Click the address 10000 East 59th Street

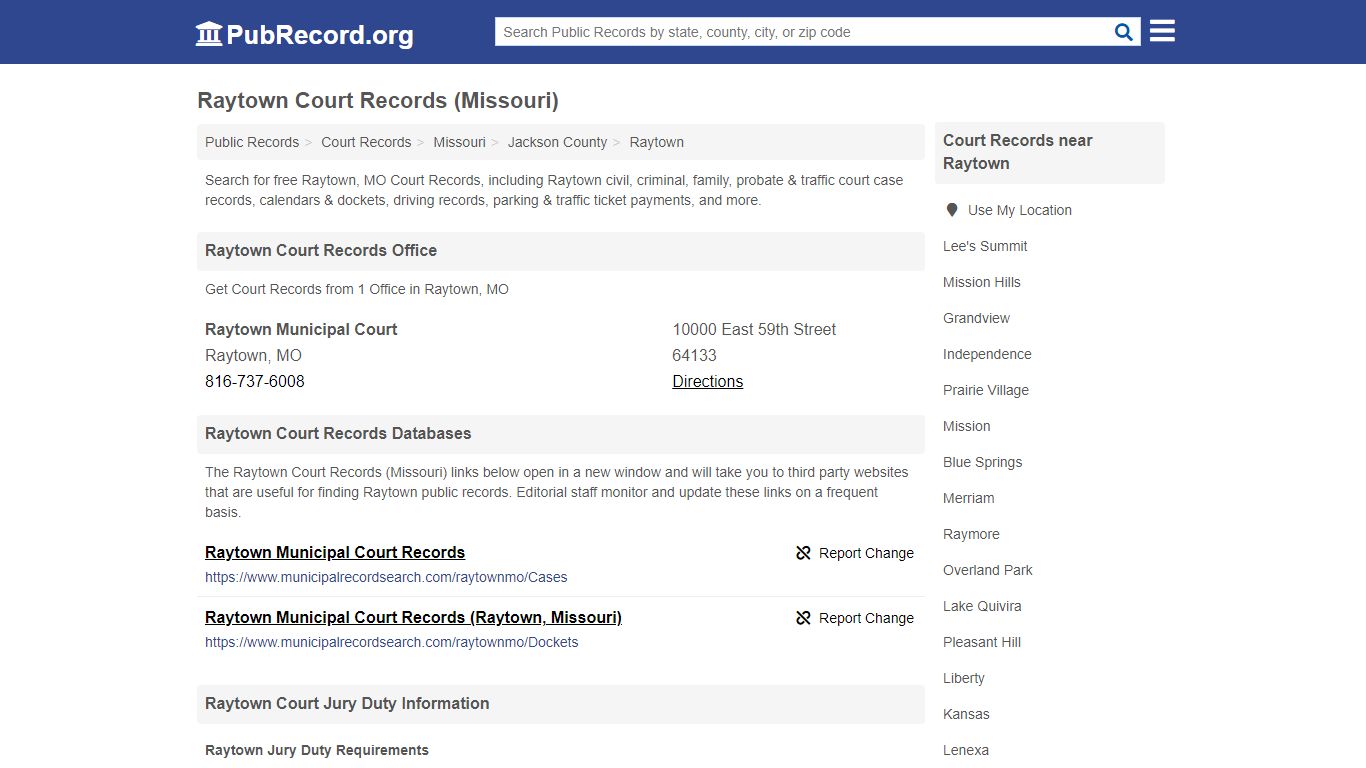tap(754, 329)
